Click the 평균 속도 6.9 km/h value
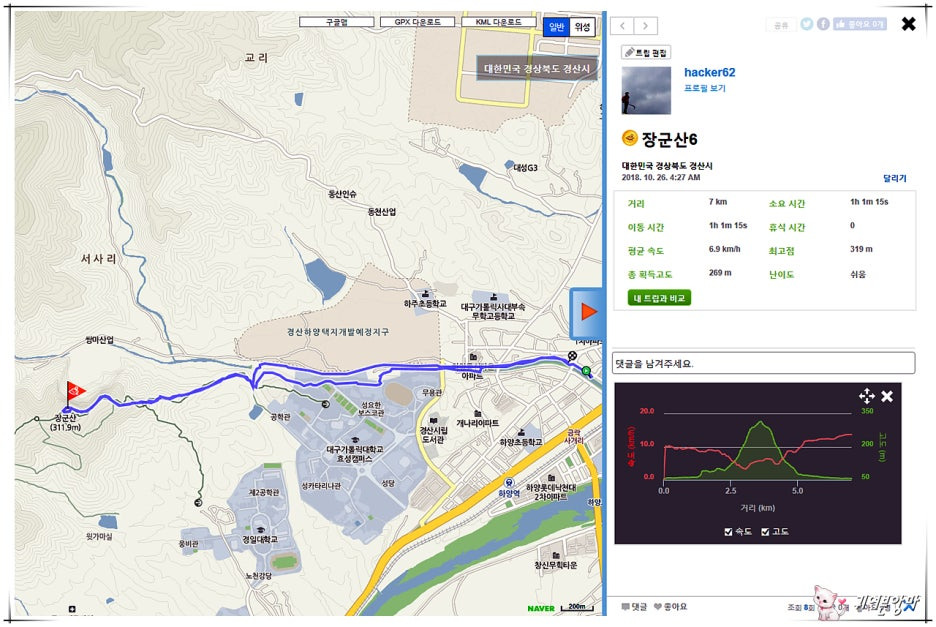 tap(725, 249)
